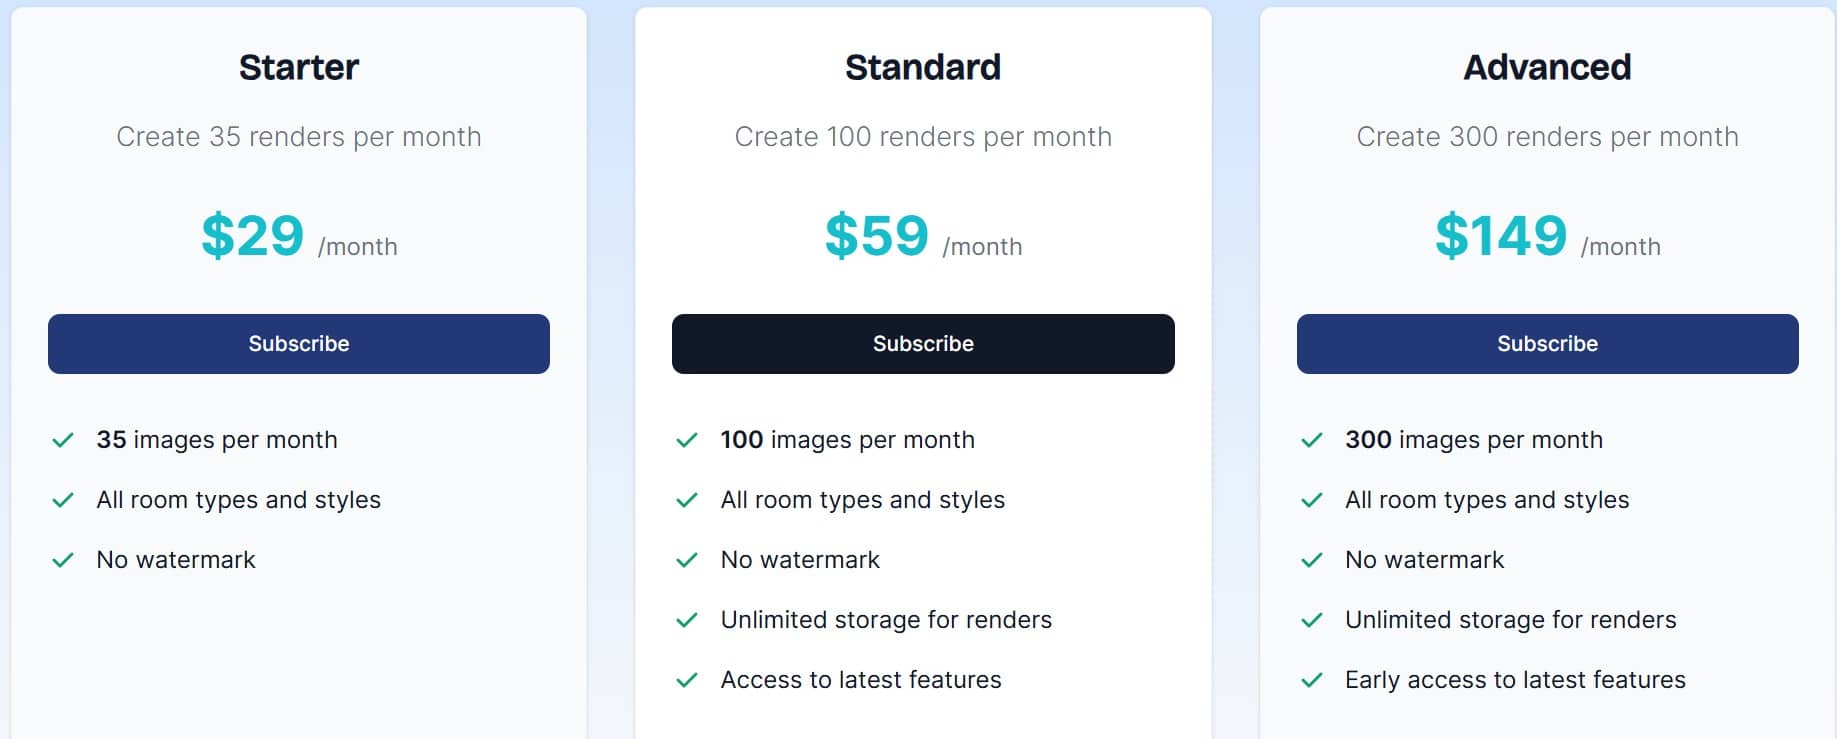Click checkmark next to Advanced's No watermark
The width and height of the screenshot is (1837, 739).
tap(1311, 560)
